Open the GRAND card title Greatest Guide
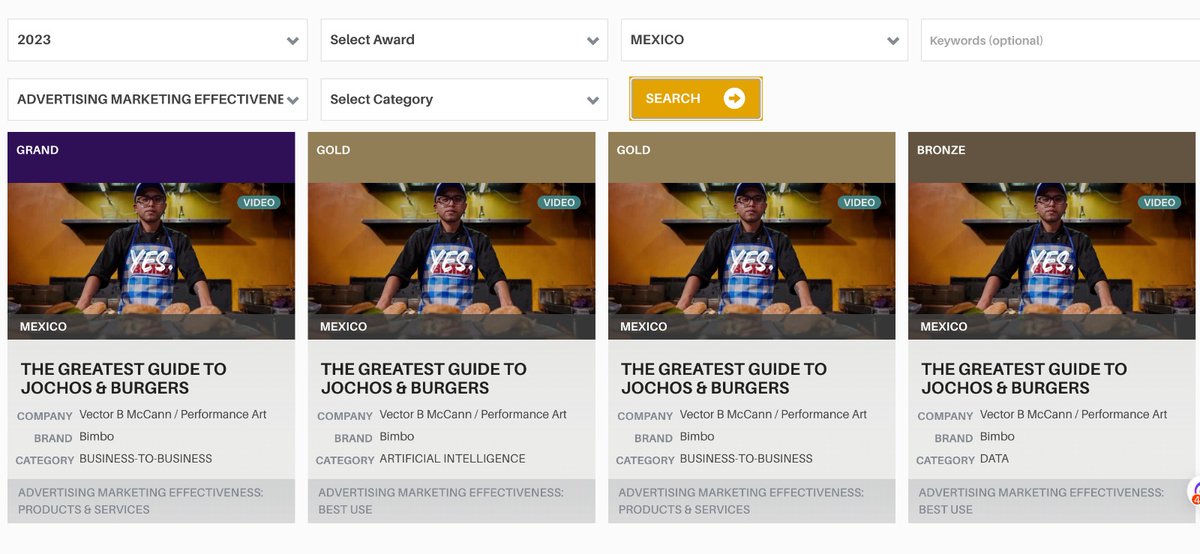Viewport: 1200px width, 554px height. coord(124,378)
